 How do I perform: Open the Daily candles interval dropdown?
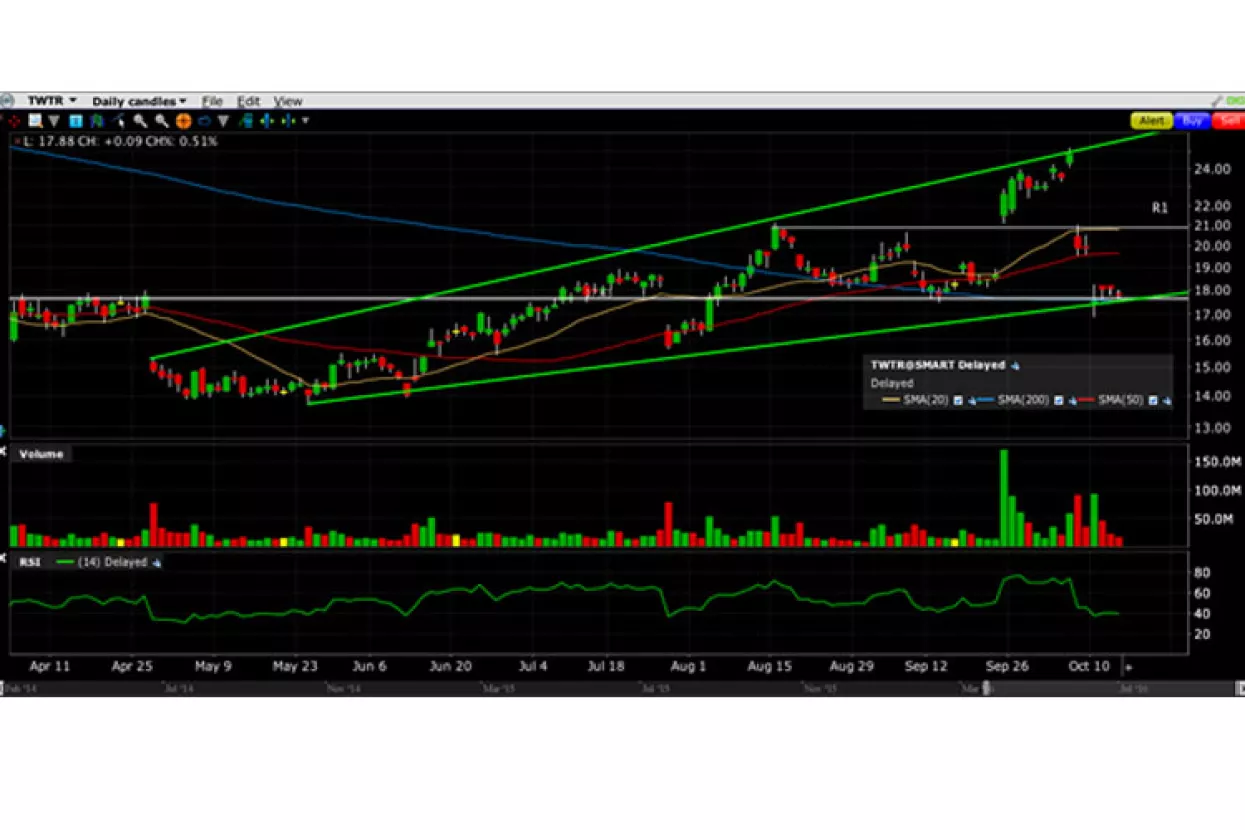(139, 101)
